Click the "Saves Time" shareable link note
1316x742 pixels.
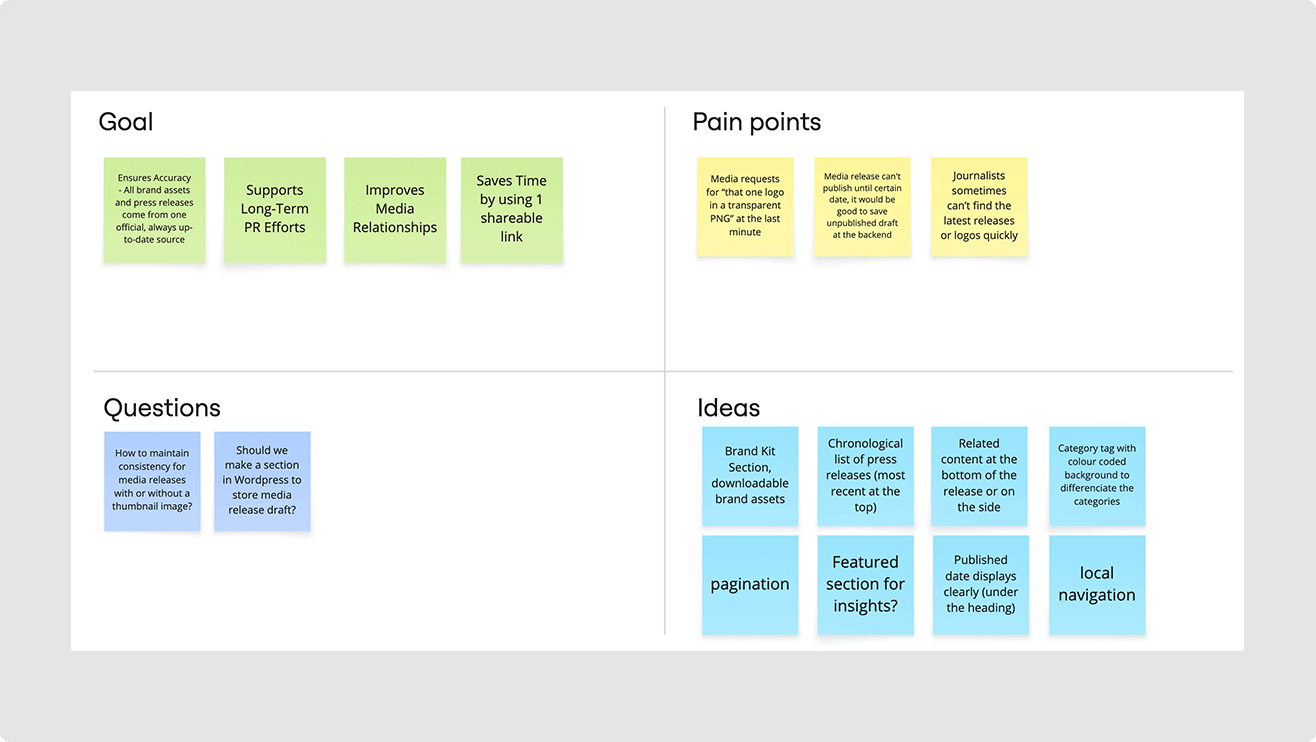(x=511, y=209)
